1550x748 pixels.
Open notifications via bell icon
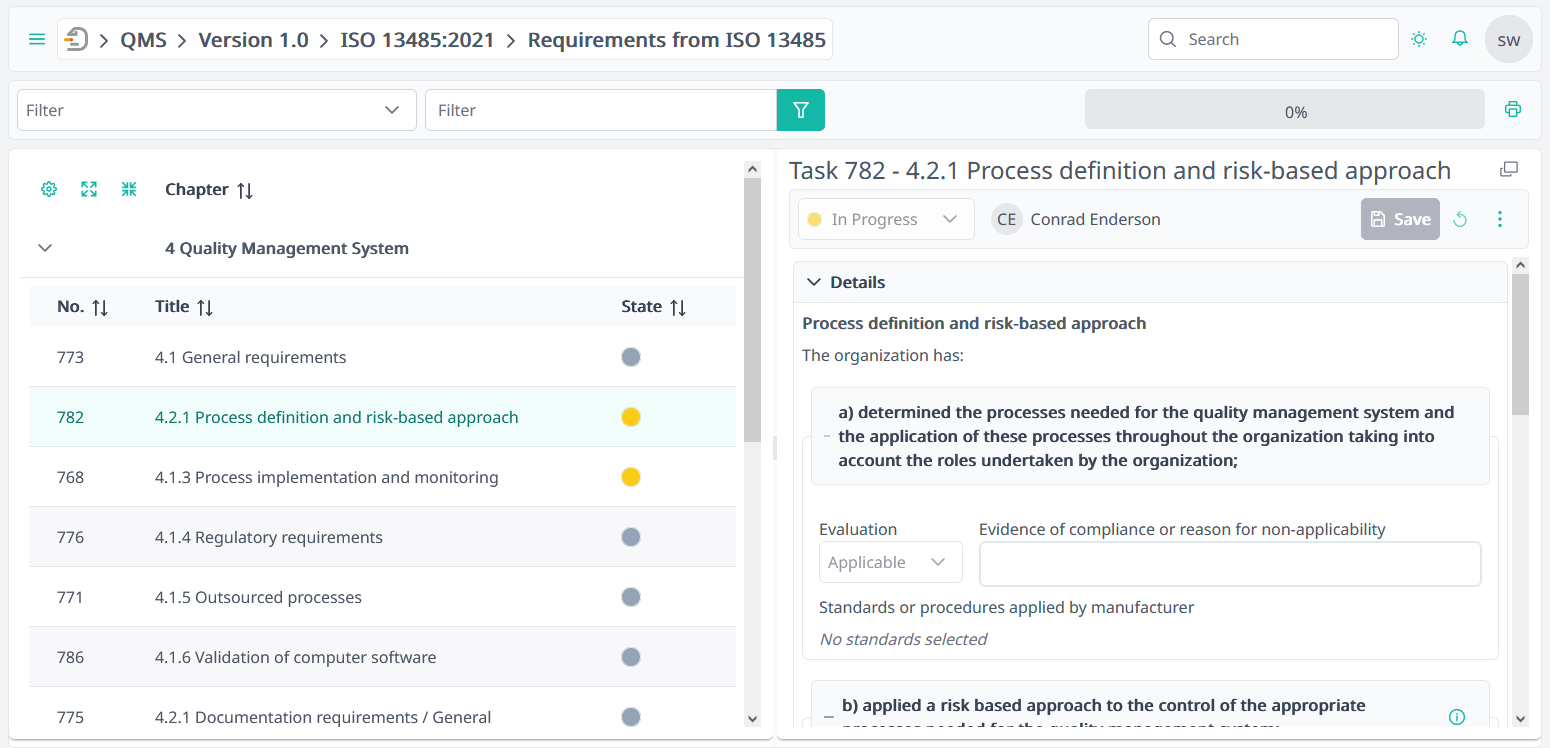coord(1459,39)
